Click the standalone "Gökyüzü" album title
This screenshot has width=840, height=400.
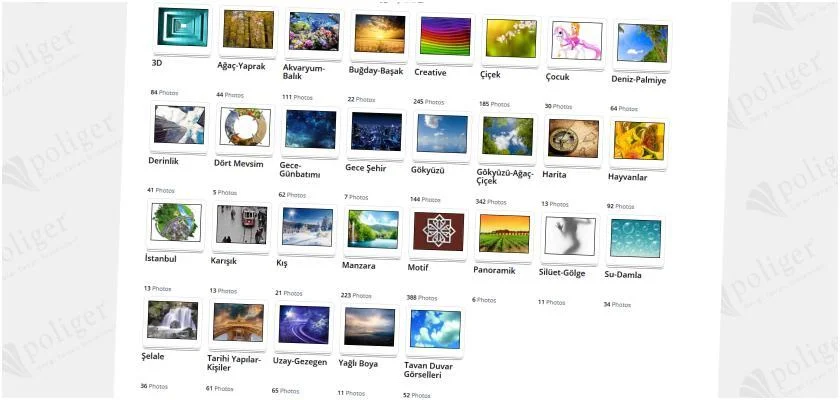[x=428, y=171]
